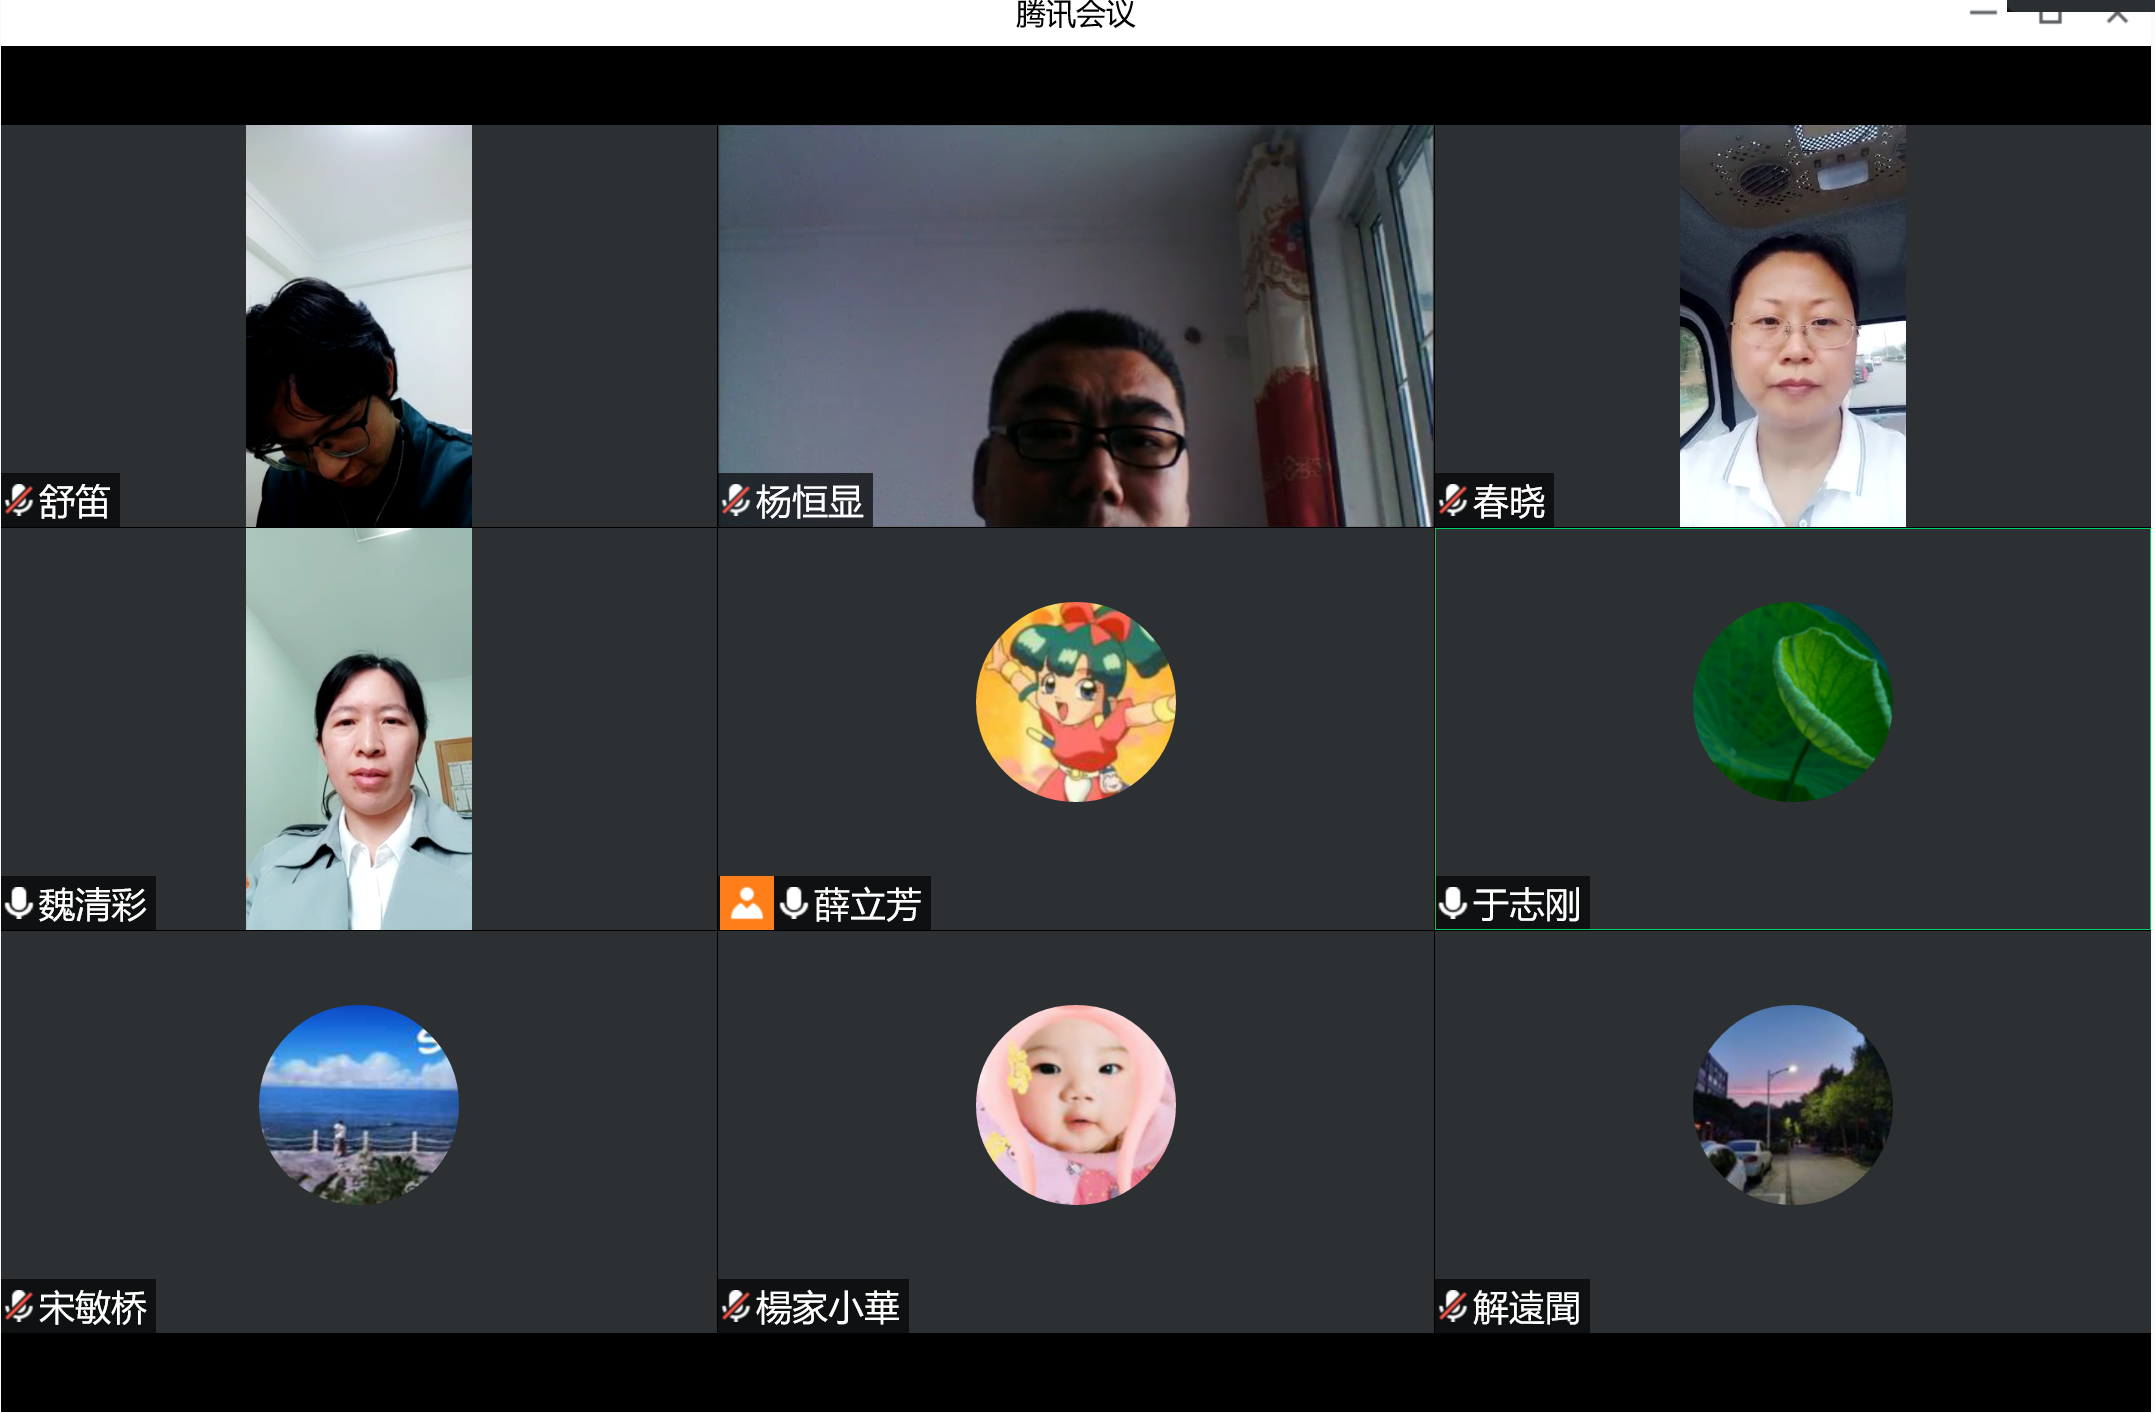Click muted mic icon beside 解遠聞

click(1453, 1306)
